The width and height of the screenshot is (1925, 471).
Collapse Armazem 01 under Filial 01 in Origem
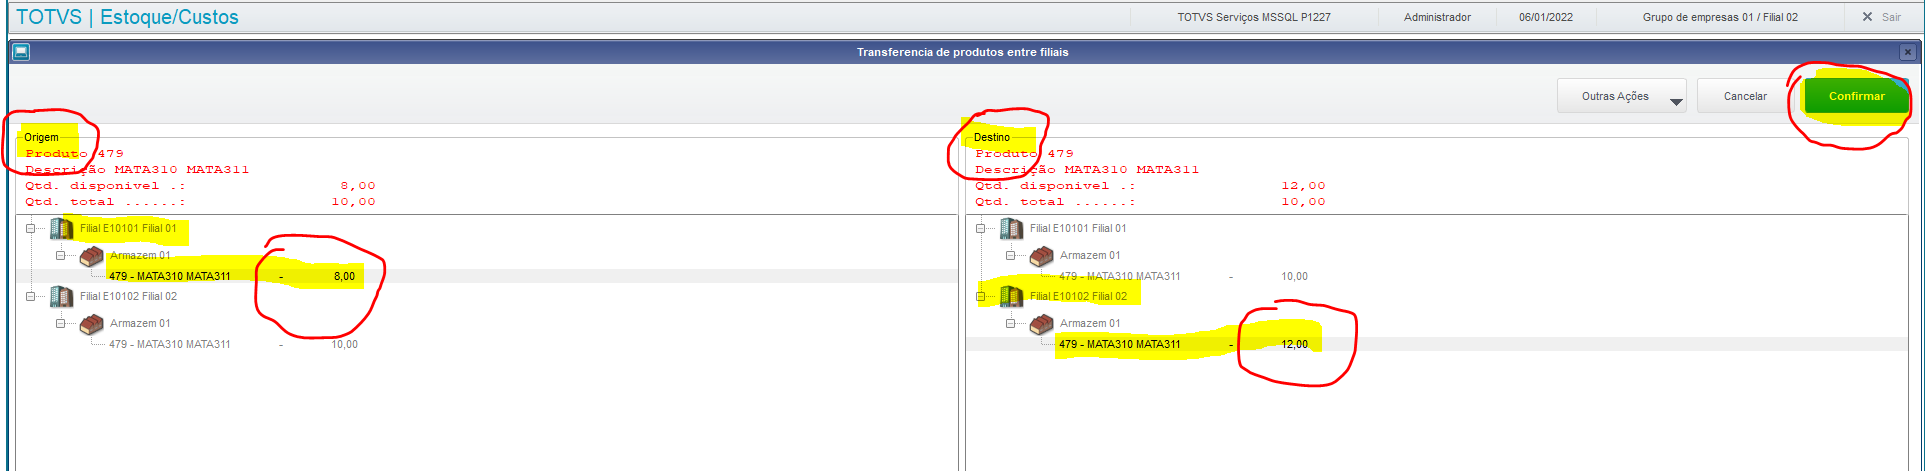point(61,255)
